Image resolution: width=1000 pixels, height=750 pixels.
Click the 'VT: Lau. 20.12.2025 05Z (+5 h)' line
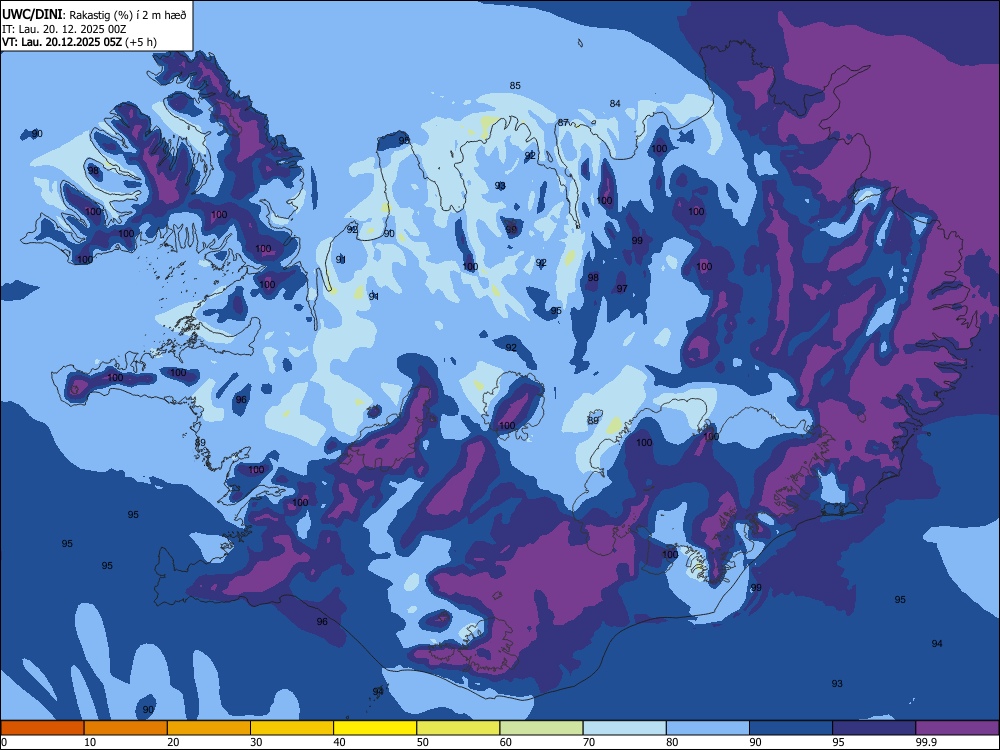point(79,42)
